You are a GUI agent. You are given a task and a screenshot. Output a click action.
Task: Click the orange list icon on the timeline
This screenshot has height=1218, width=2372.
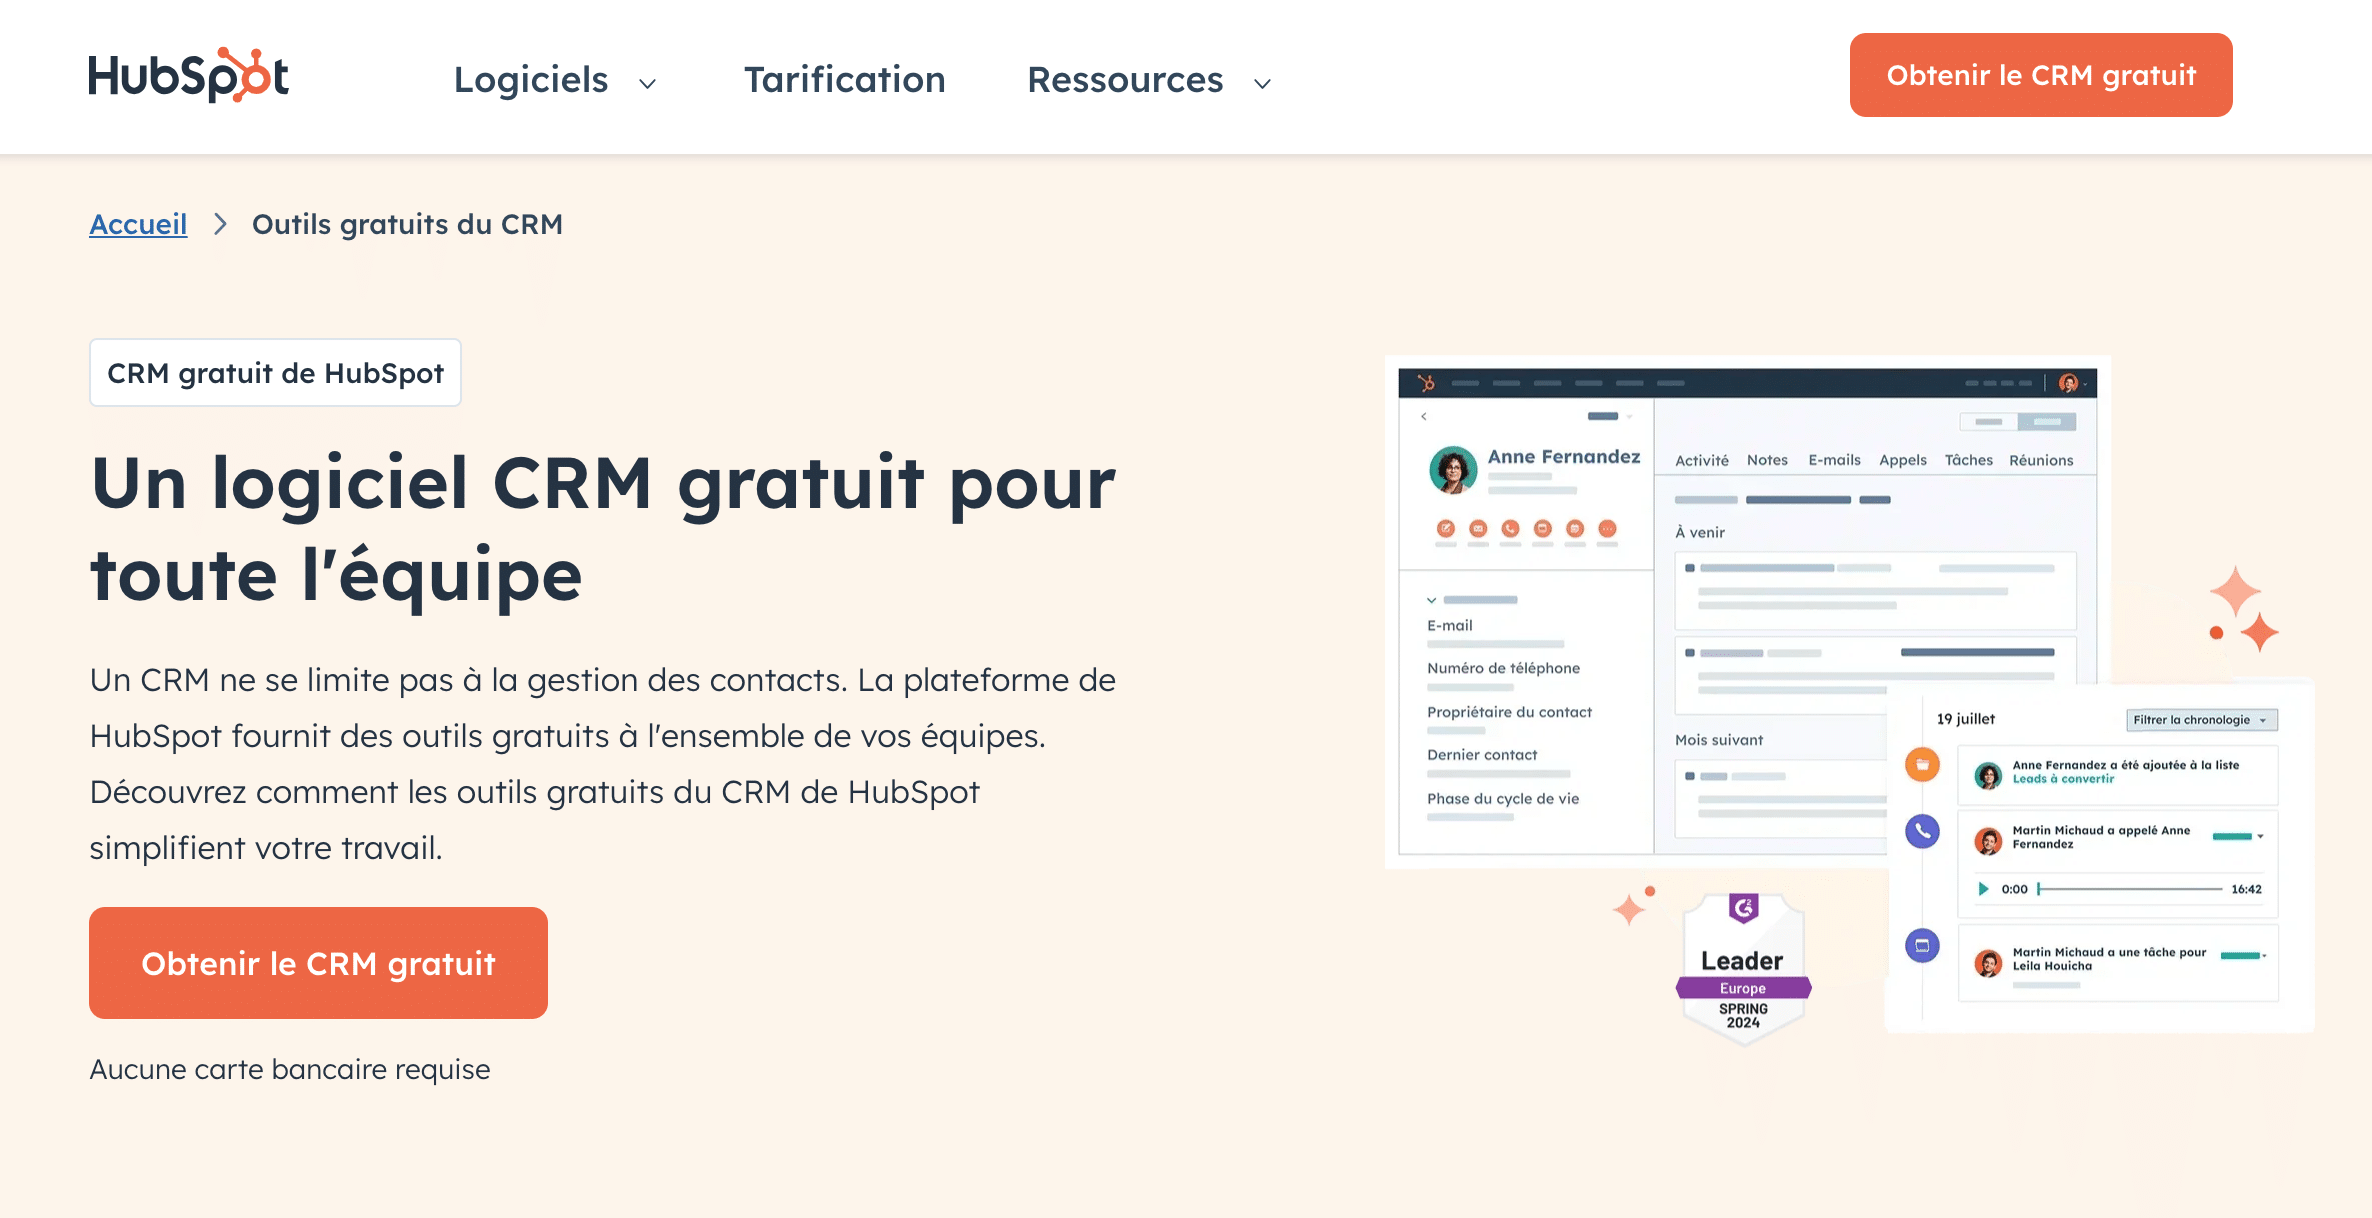(1922, 765)
